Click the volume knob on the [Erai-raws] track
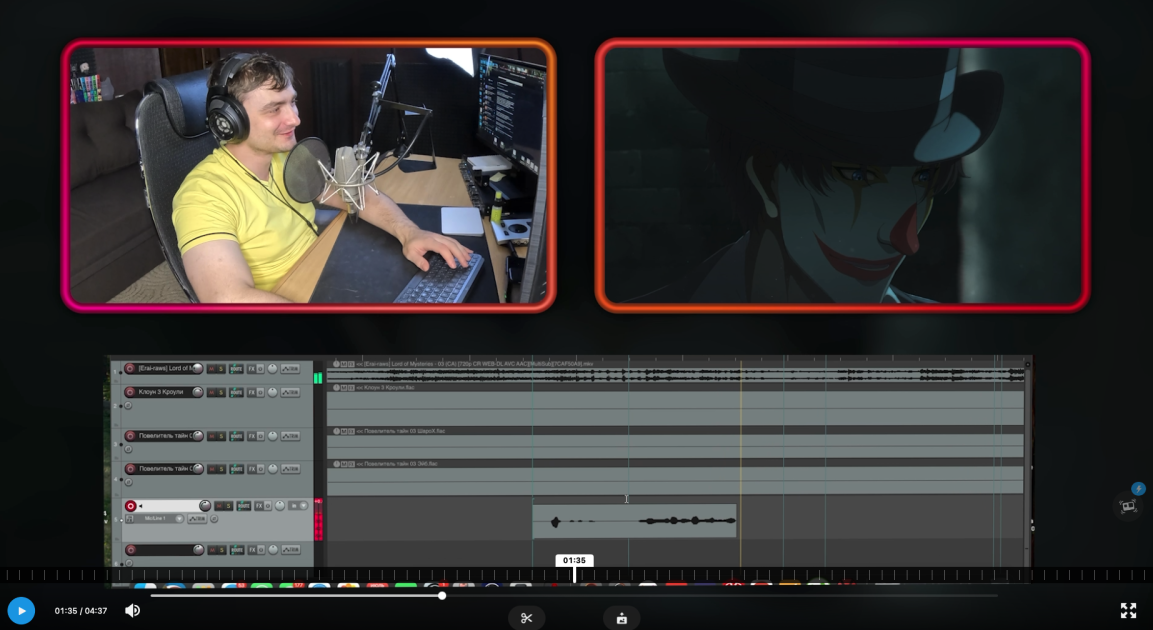The image size is (1153, 630). tap(198, 368)
